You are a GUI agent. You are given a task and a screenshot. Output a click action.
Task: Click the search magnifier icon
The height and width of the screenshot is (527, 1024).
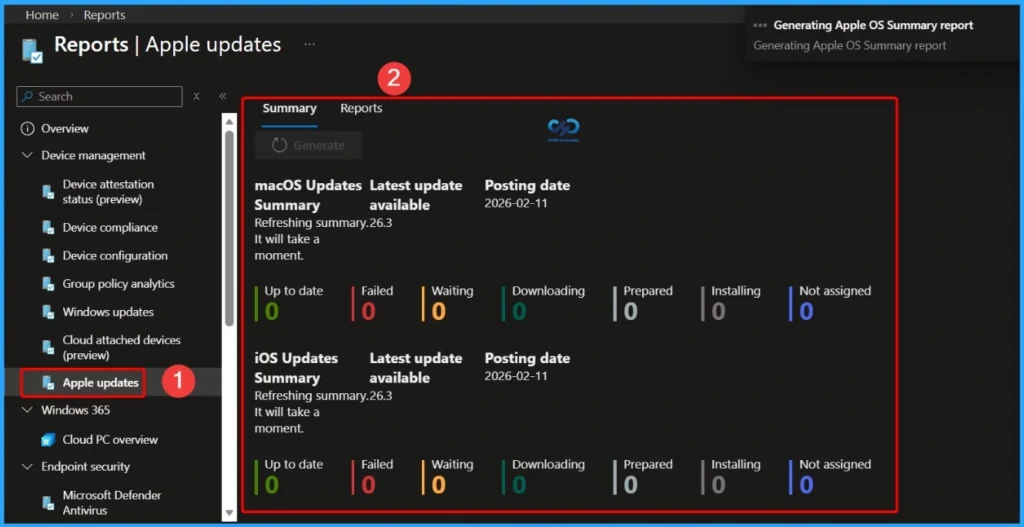click(27, 96)
